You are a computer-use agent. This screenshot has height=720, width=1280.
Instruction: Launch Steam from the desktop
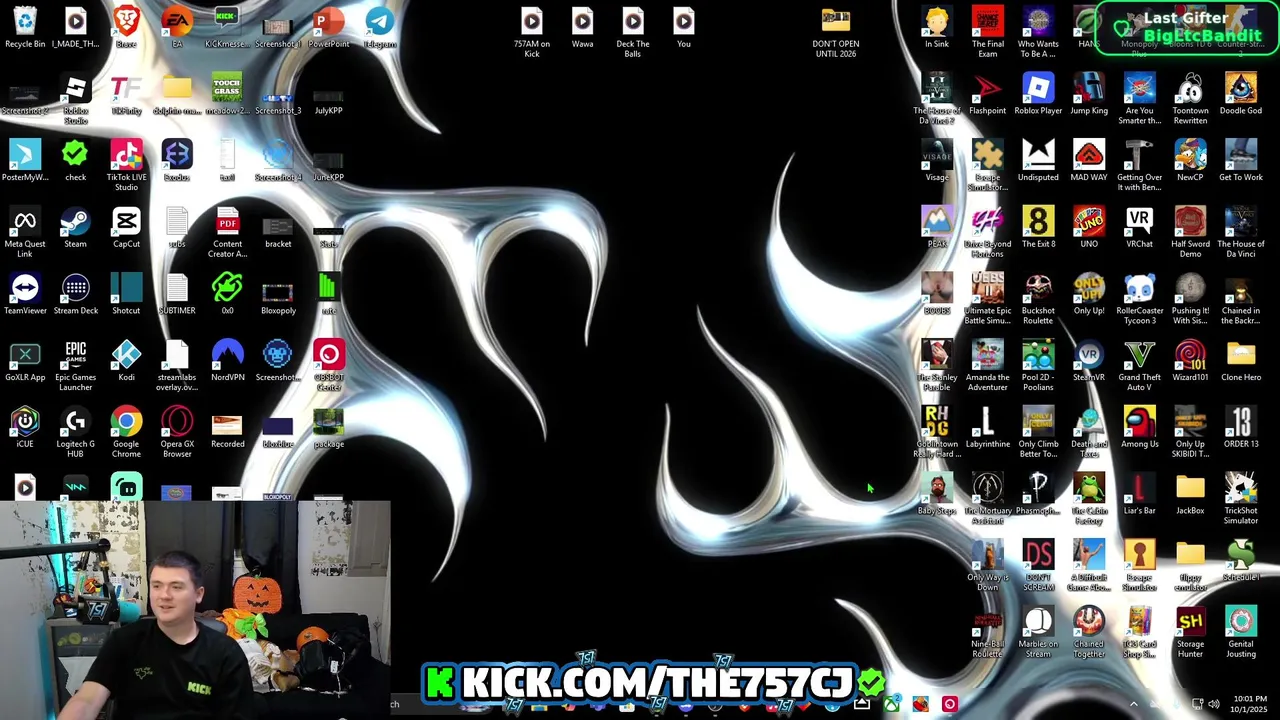[76, 228]
